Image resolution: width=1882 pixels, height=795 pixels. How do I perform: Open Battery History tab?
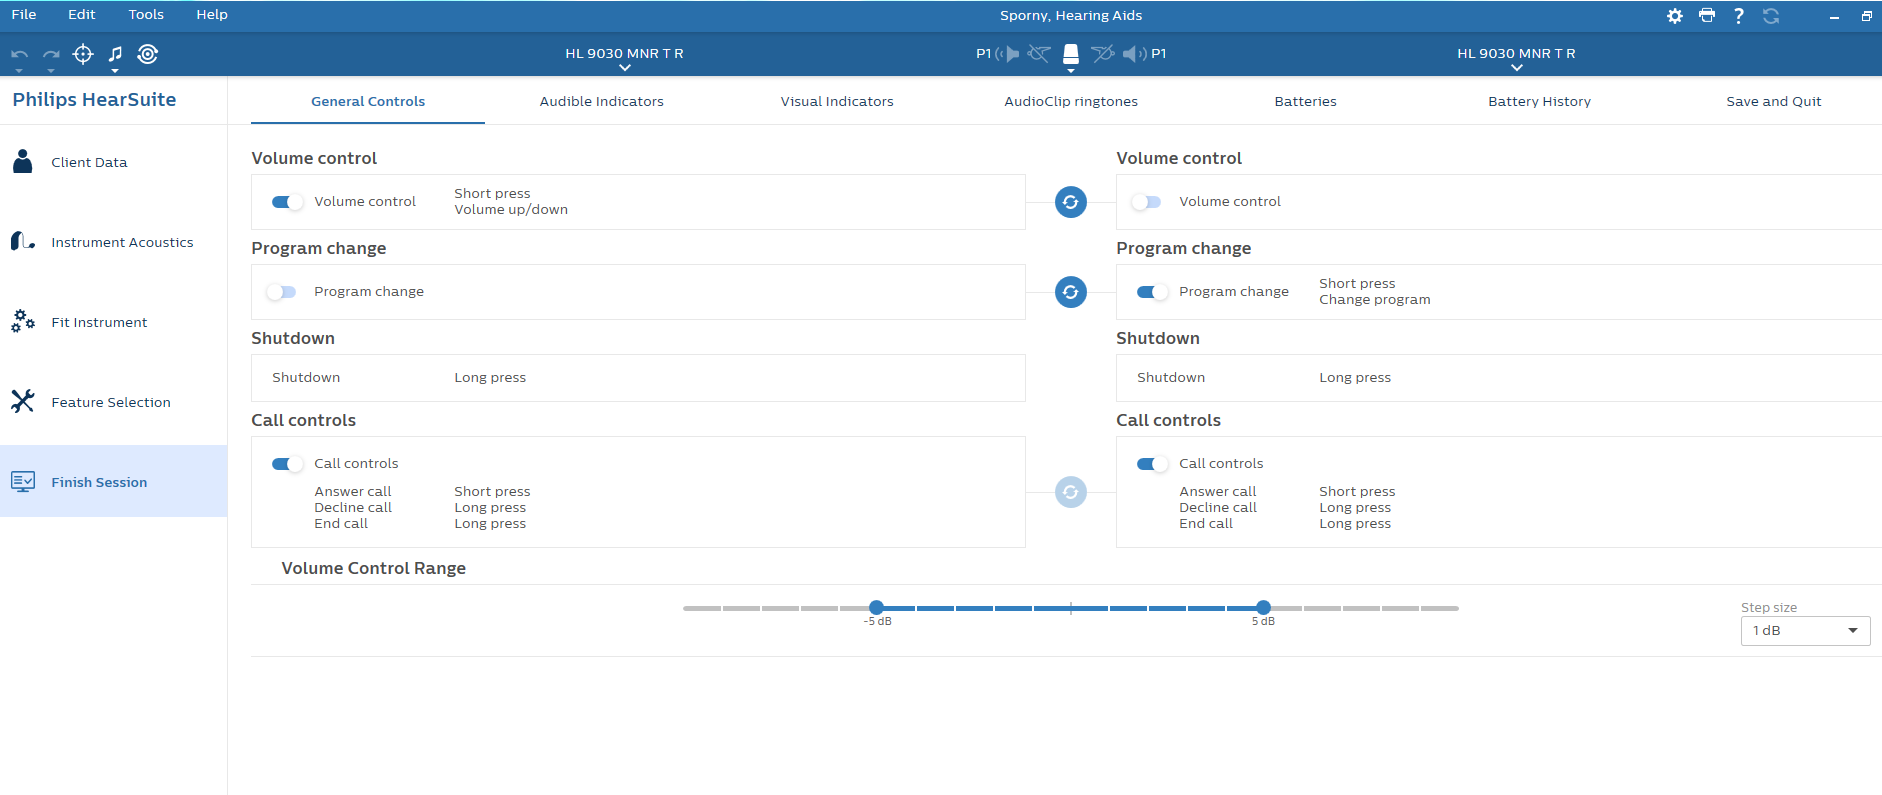coord(1540,101)
